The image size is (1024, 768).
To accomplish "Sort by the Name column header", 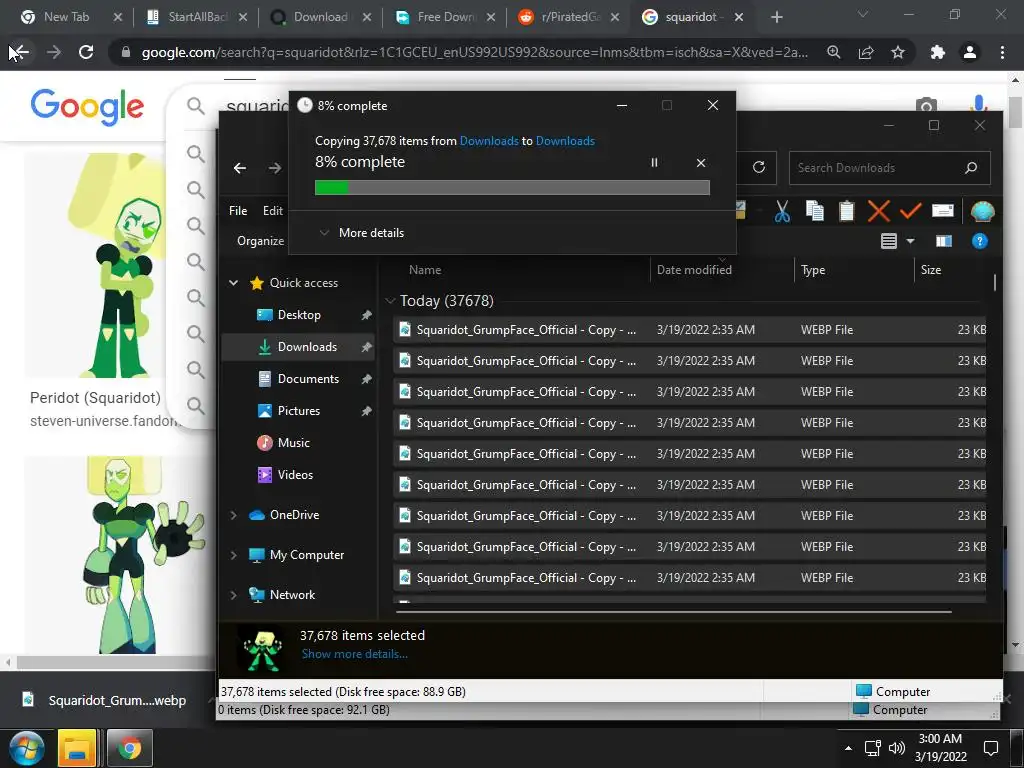I will (x=424, y=270).
